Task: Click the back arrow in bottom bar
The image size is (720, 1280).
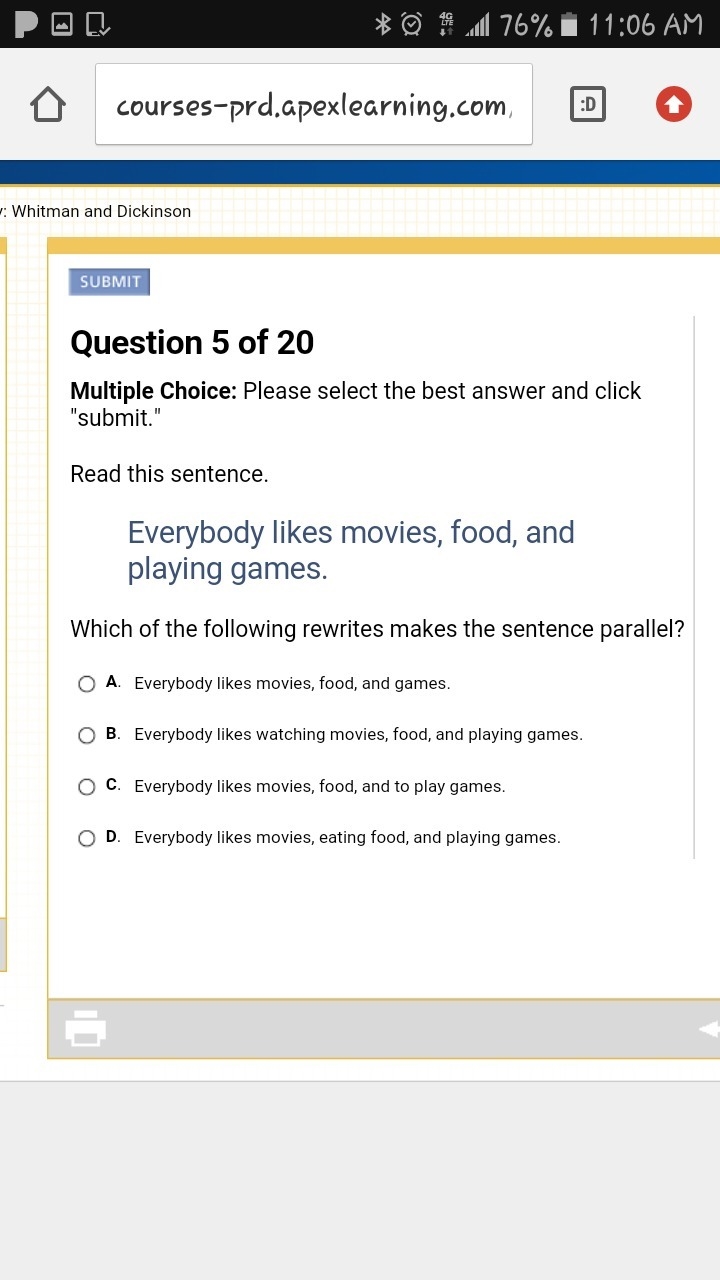Action: (x=709, y=1029)
